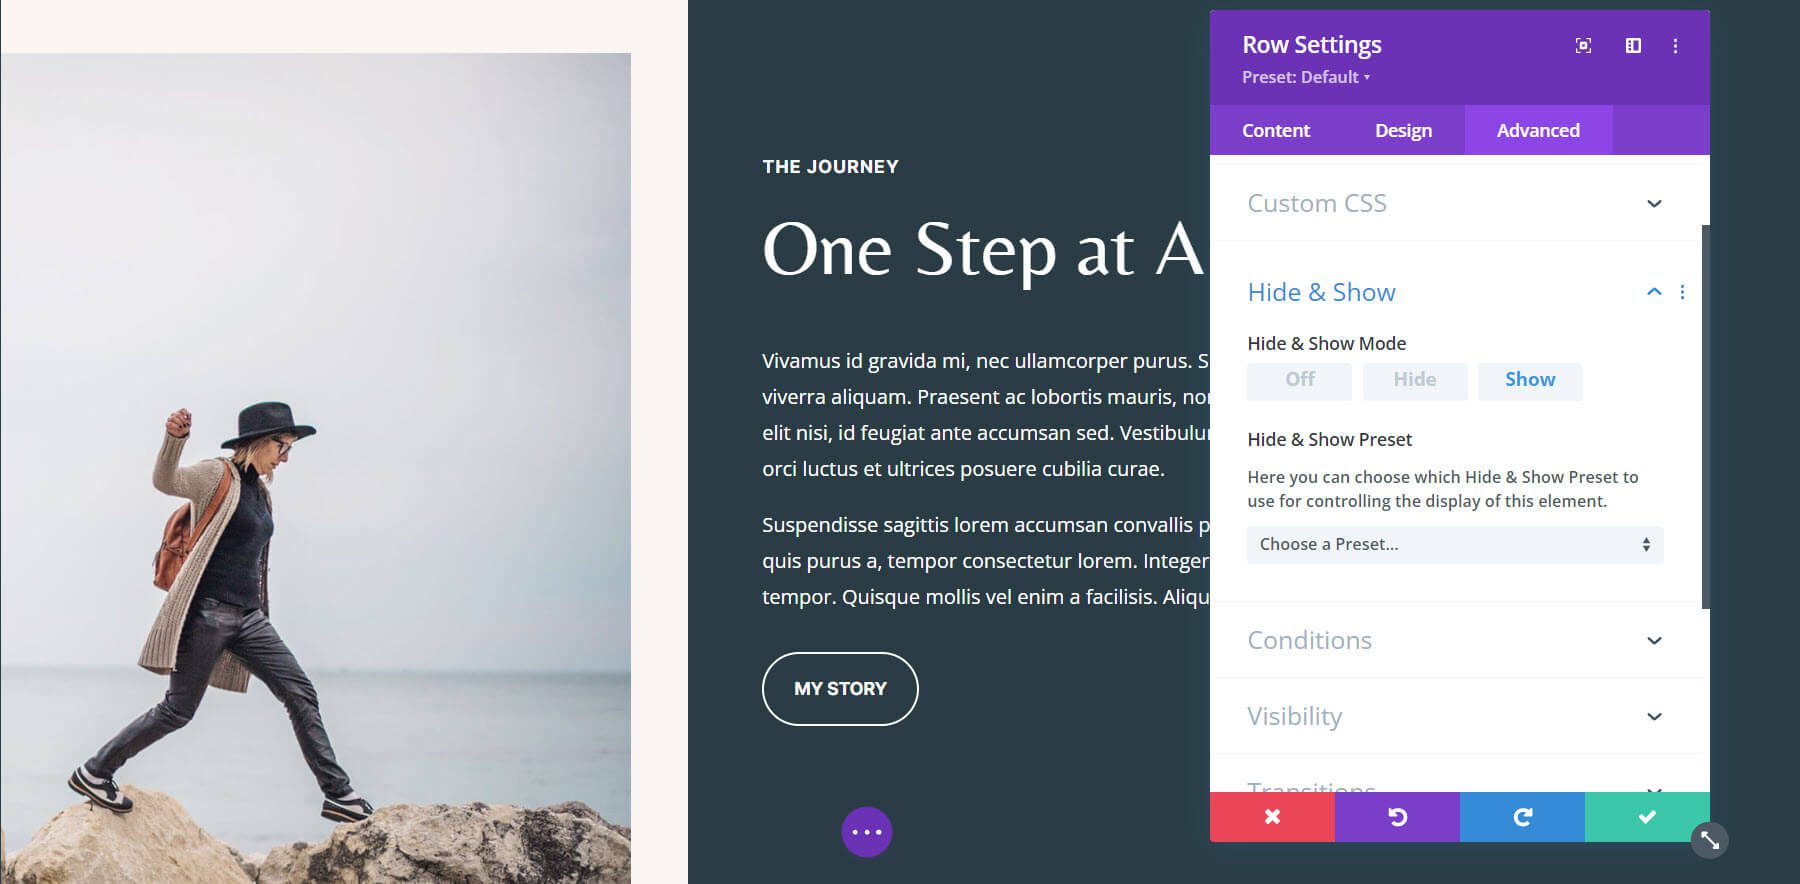
Task: Save changes with the green checkmark
Action: (x=1647, y=817)
